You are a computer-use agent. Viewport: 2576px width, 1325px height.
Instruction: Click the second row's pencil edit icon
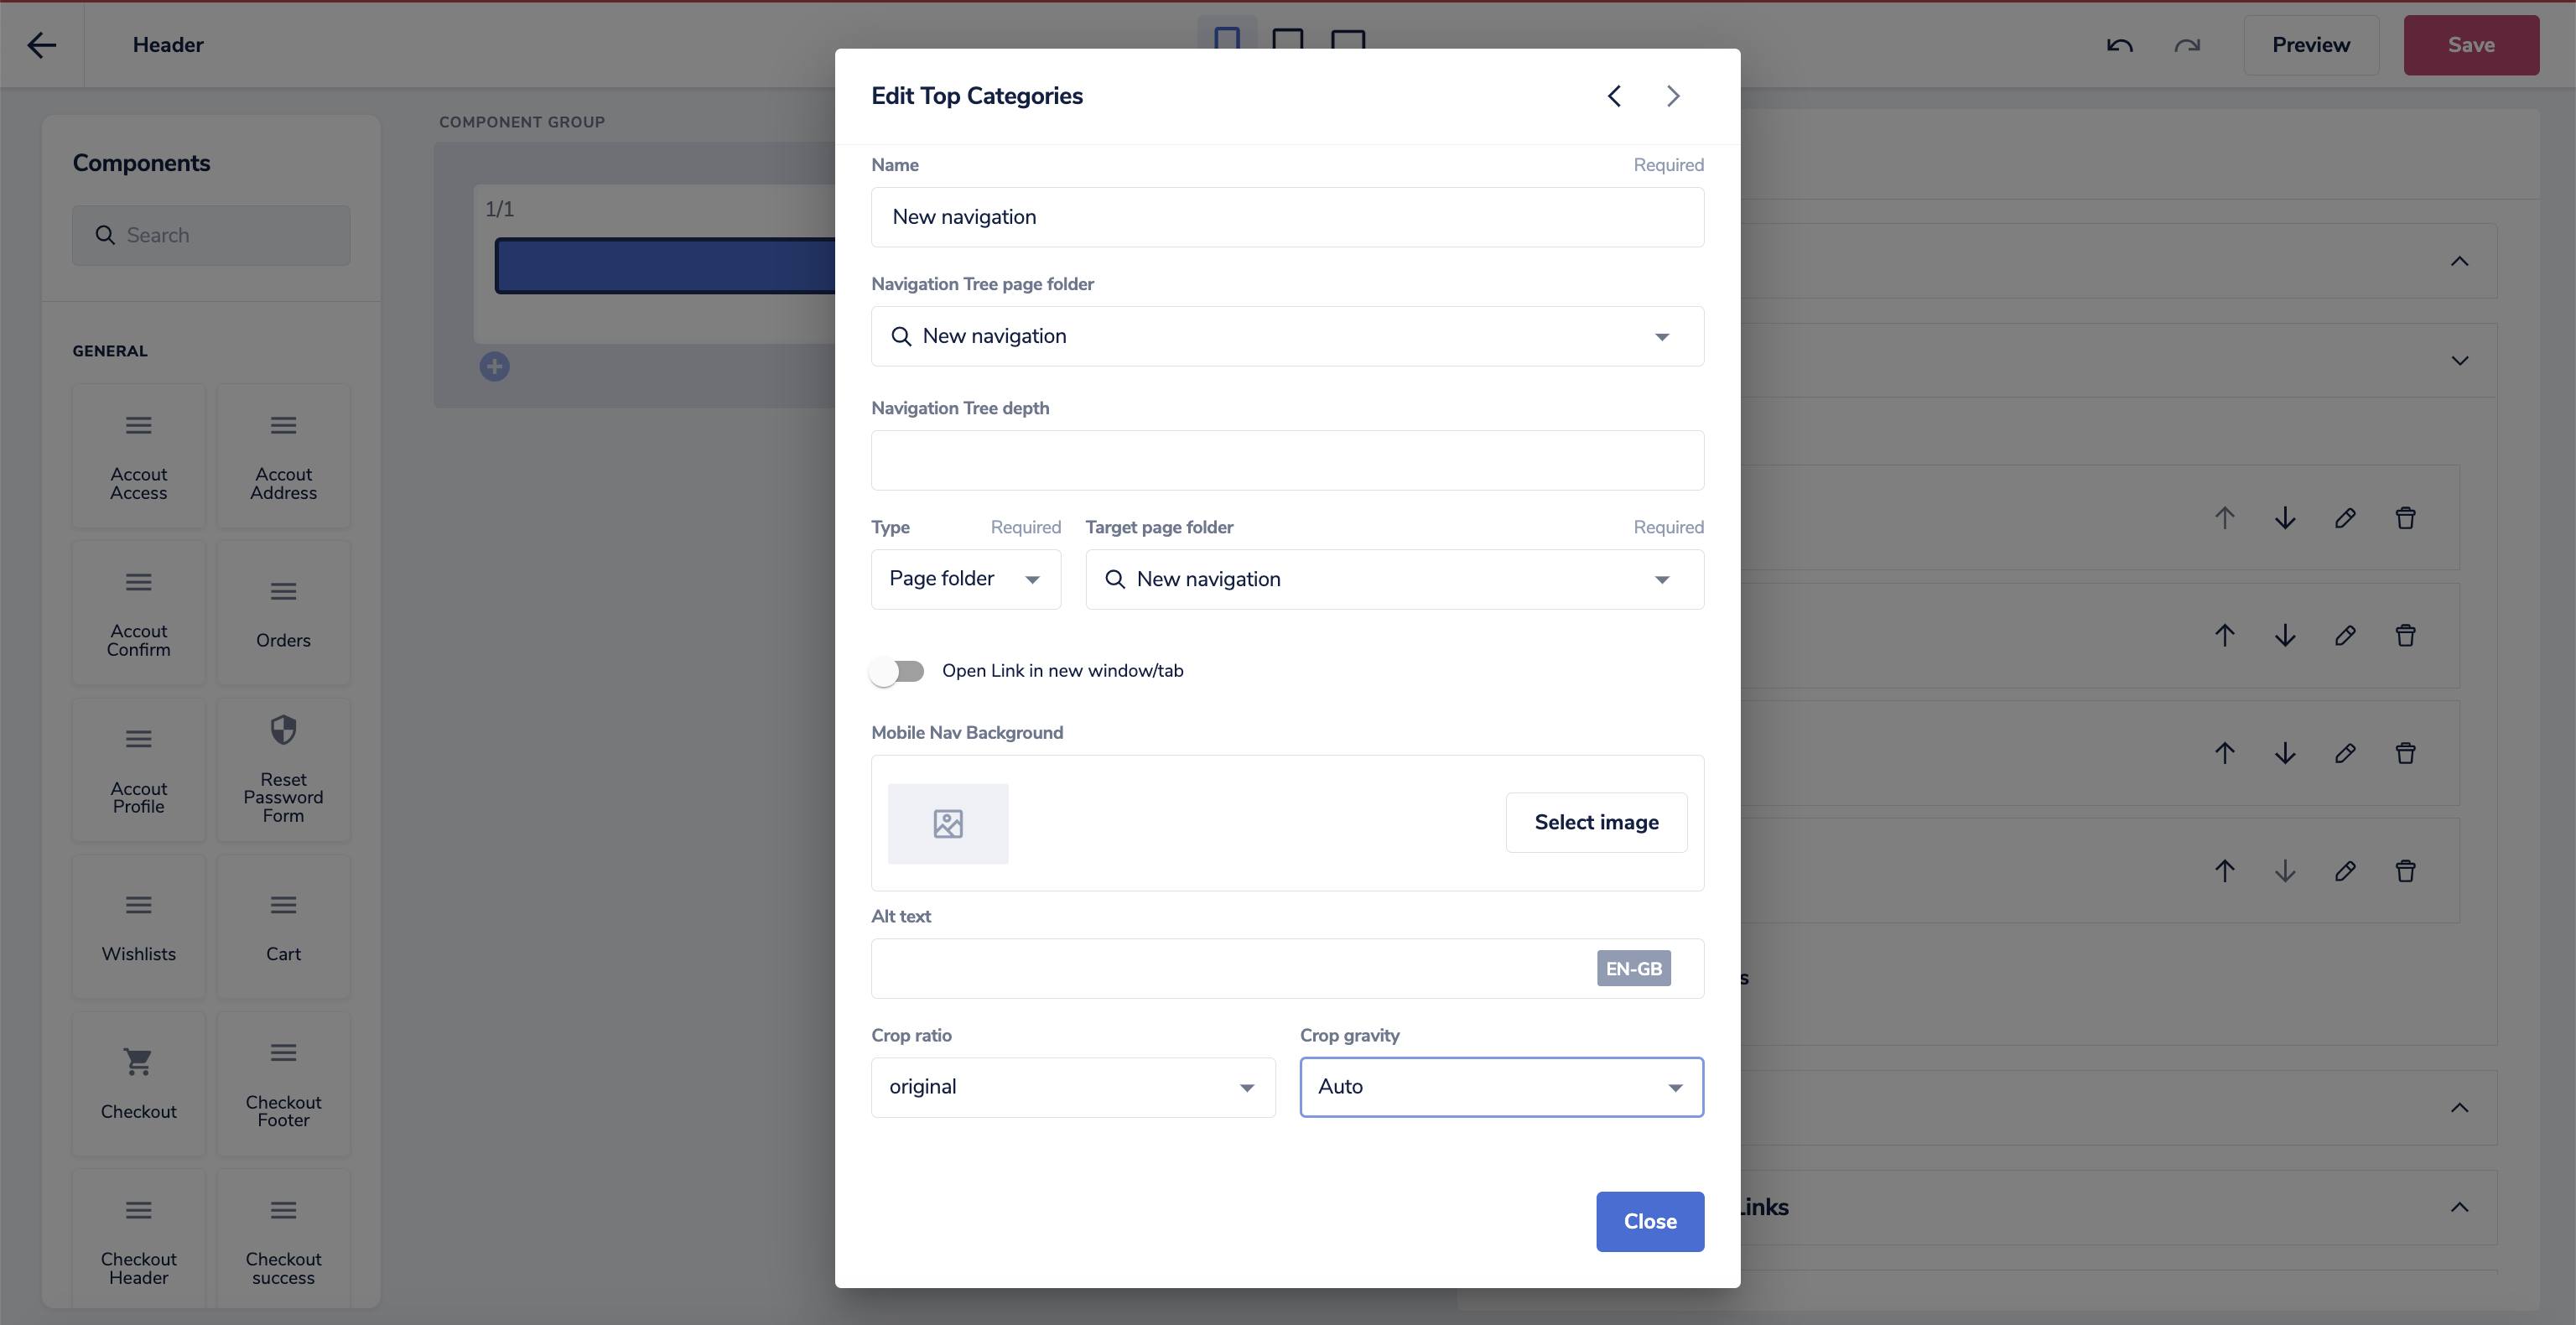[2345, 635]
